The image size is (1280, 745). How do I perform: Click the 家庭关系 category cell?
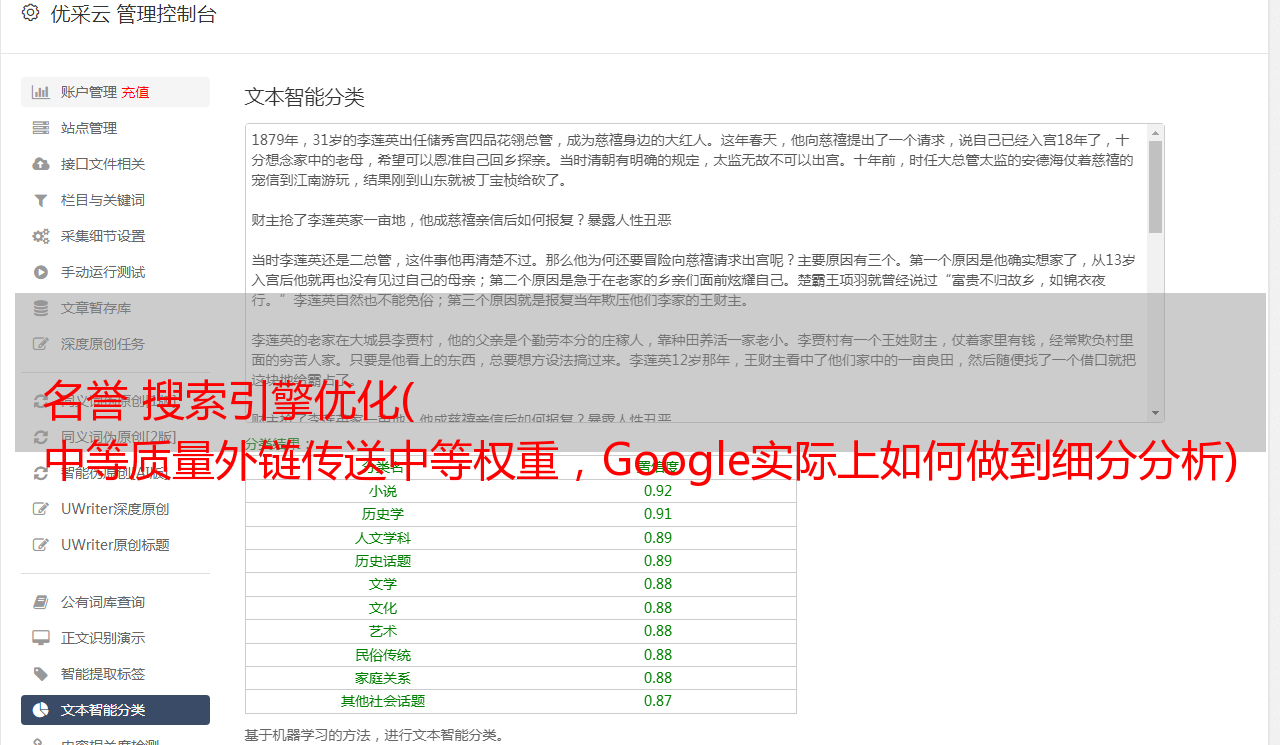[383, 678]
